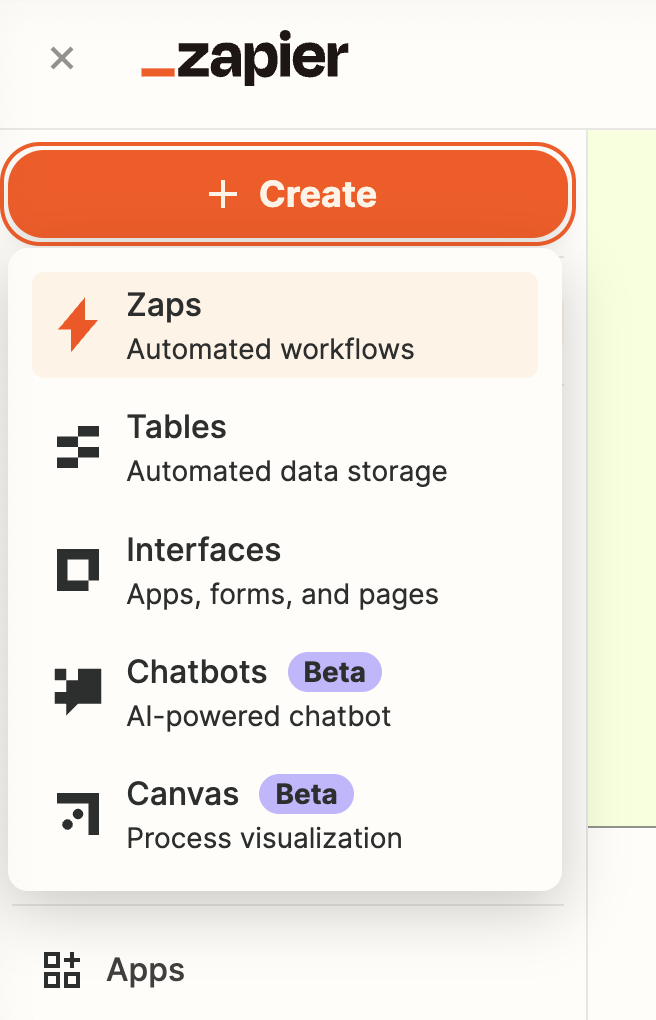The height and width of the screenshot is (1020, 656).
Task: Choose Canvas process visualization
Action: 285,814
